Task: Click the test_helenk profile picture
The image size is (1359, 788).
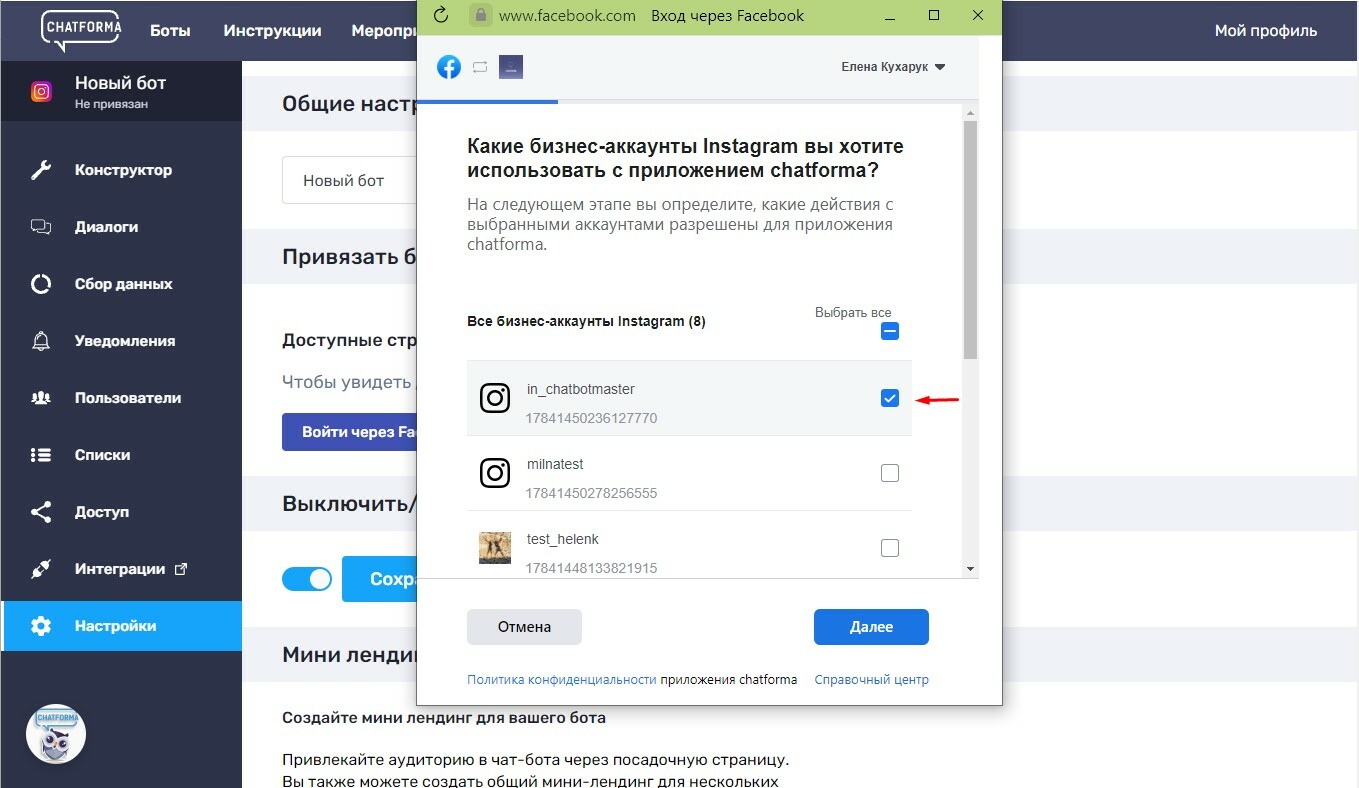Action: click(x=495, y=548)
